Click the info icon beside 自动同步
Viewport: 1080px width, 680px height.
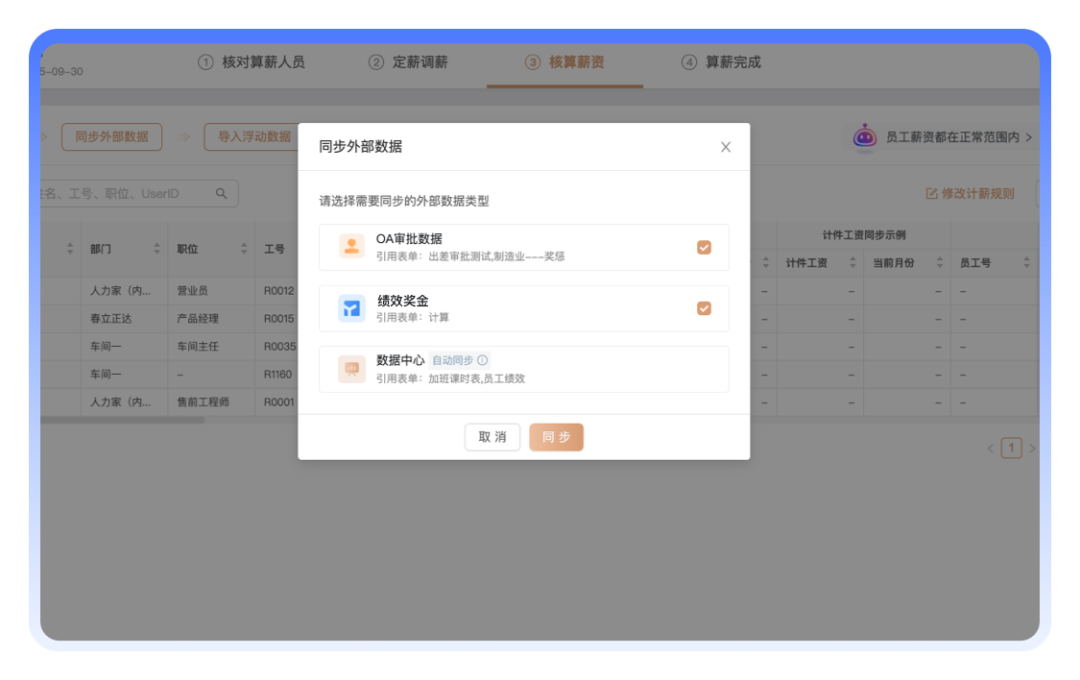(483, 361)
